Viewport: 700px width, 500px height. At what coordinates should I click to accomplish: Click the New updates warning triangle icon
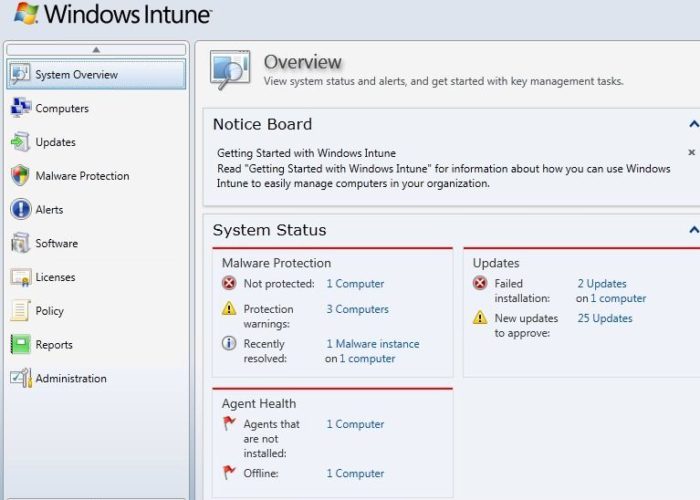click(480, 317)
